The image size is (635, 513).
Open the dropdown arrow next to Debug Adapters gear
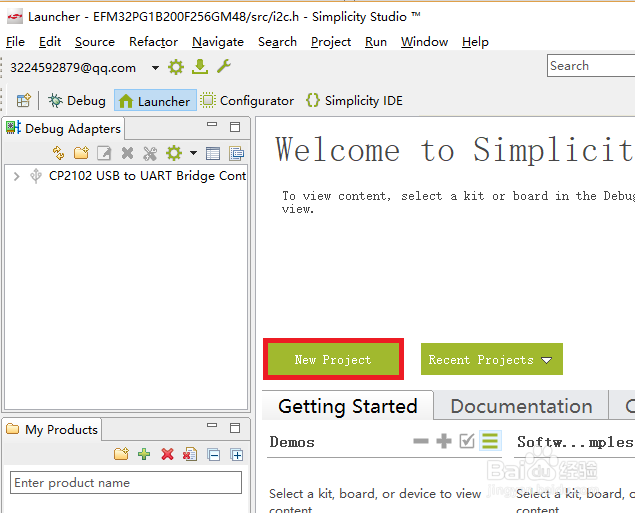193,153
